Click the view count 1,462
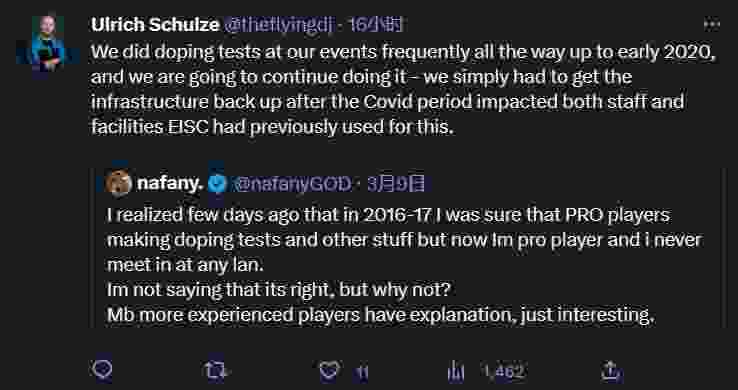This screenshot has width=738, height=390. pyautogui.click(x=503, y=372)
